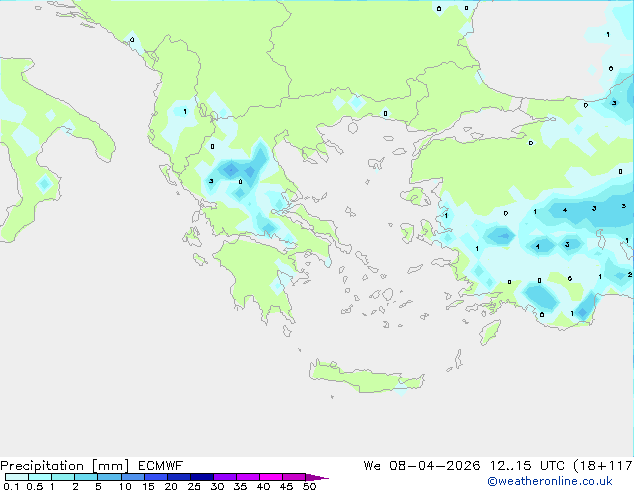634x490 pixels.
Task: Click the weatheronline.co.uk copyright link
Action: point(550,481)
